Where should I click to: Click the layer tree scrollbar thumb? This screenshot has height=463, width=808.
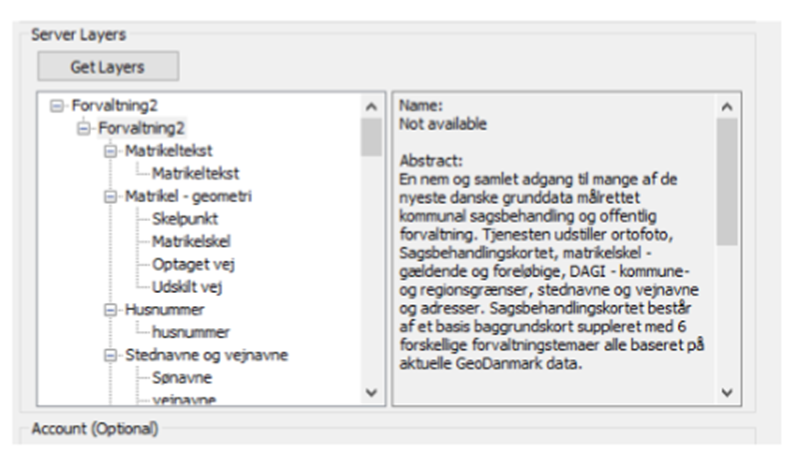click(x=371, y=137)
